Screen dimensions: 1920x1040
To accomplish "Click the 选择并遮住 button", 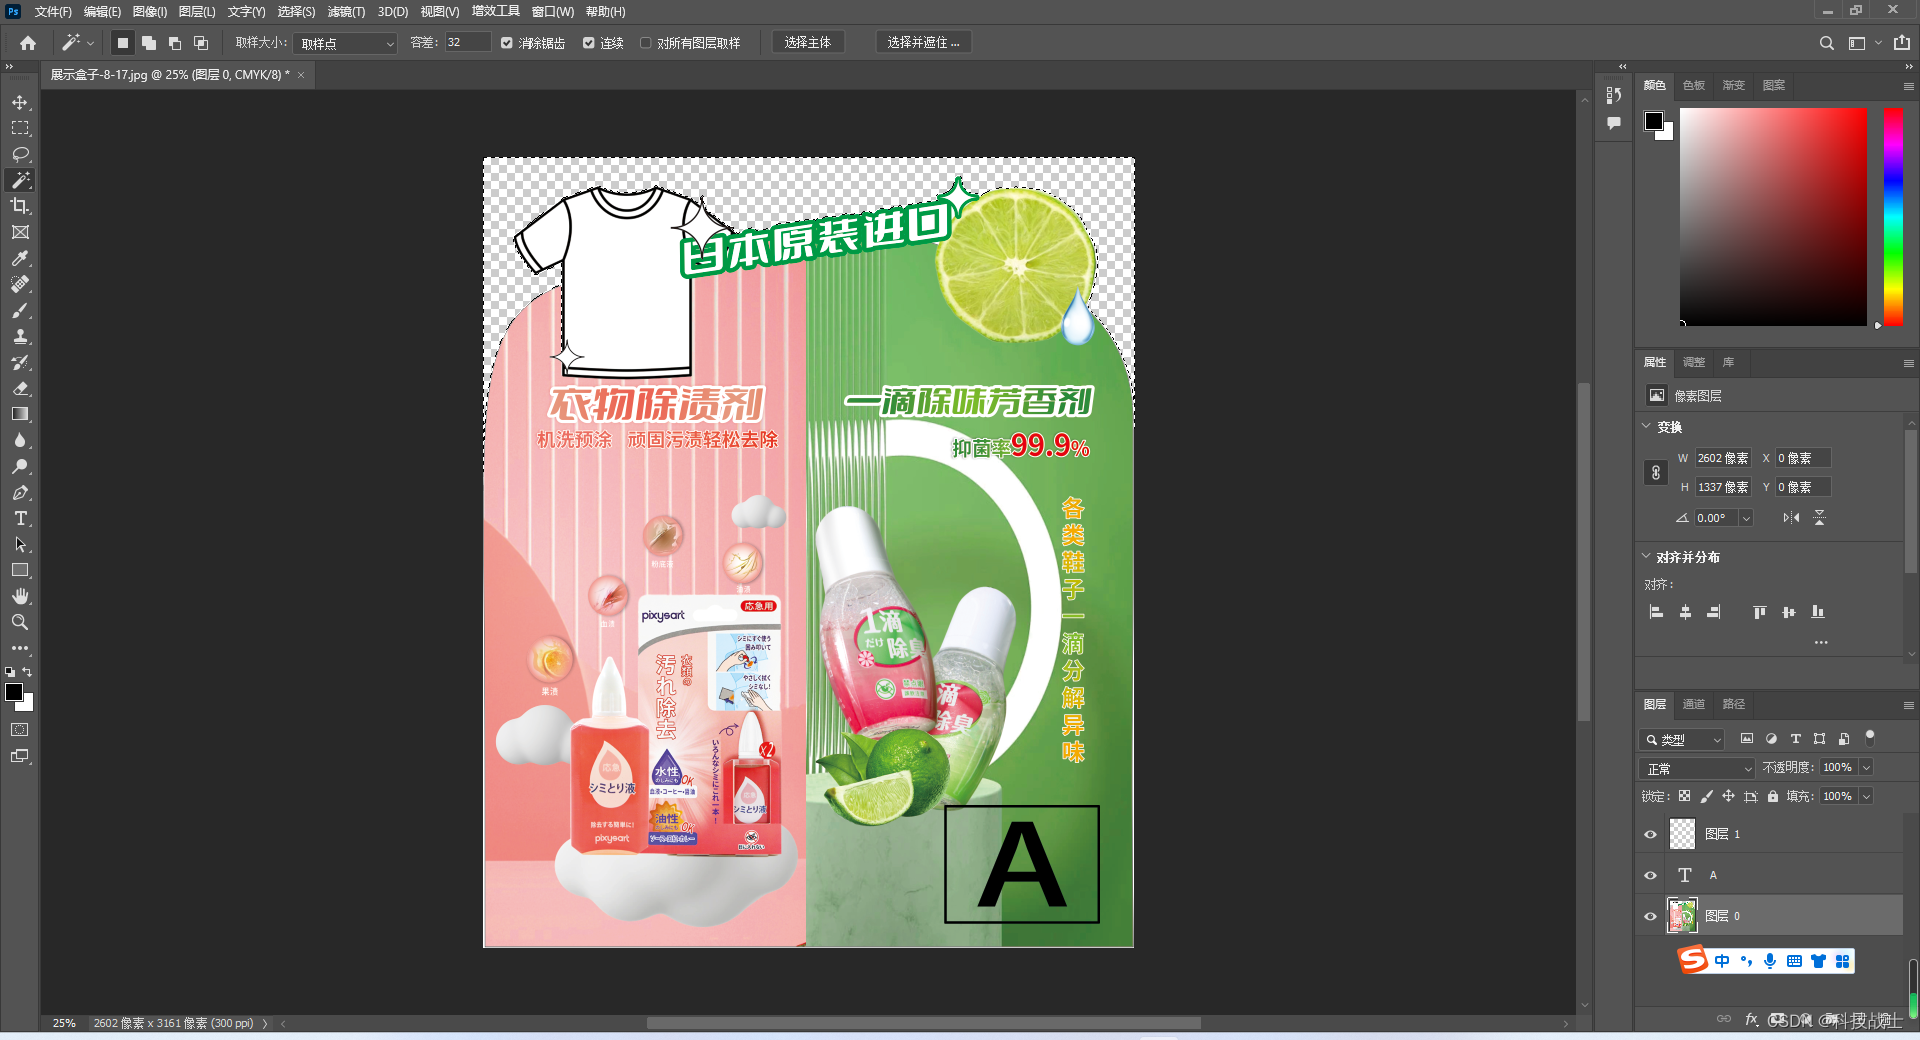I will click(x=924, y=43).
